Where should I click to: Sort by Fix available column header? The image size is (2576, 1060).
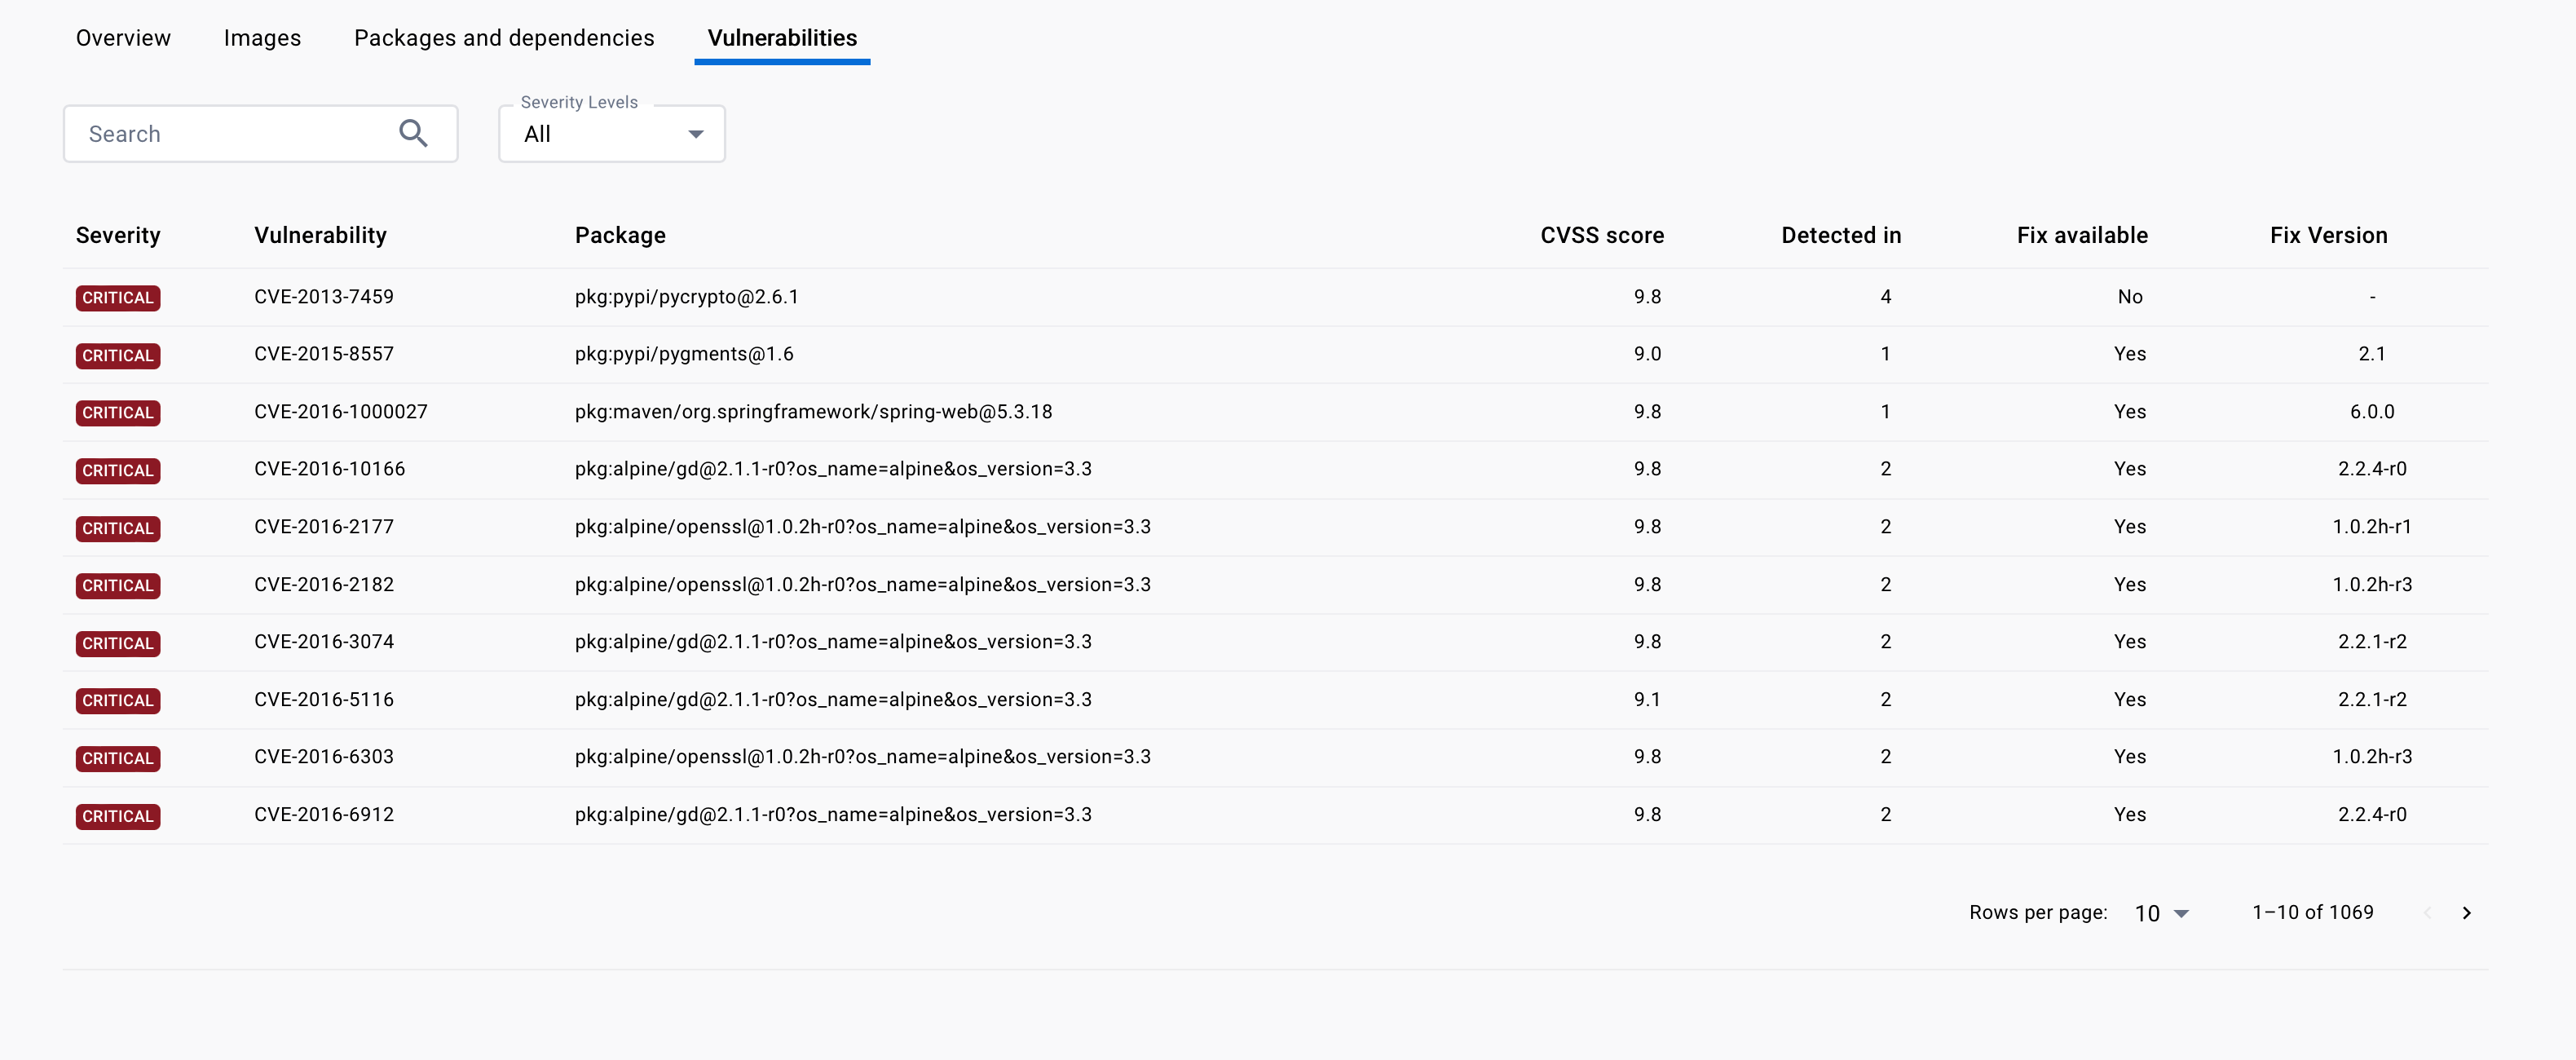[x=2082, y=235]
